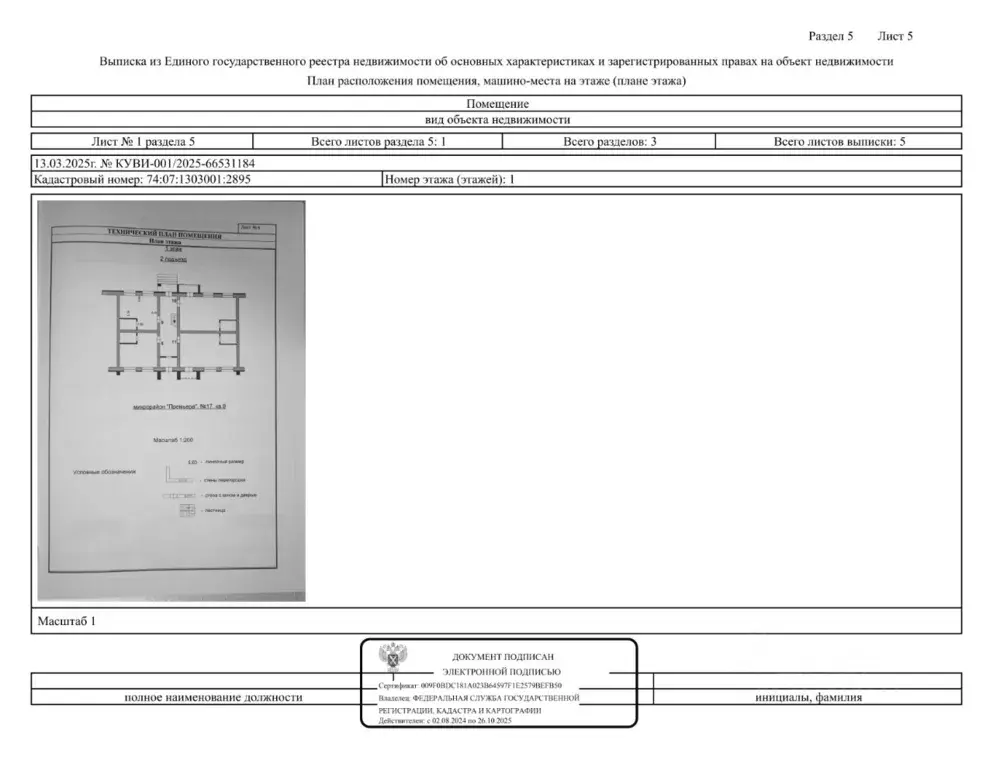The height and width of the screenshot is (767, 993).
Task: Click the Rosreestr coat of arms emblem
Action: coord(393,657)
